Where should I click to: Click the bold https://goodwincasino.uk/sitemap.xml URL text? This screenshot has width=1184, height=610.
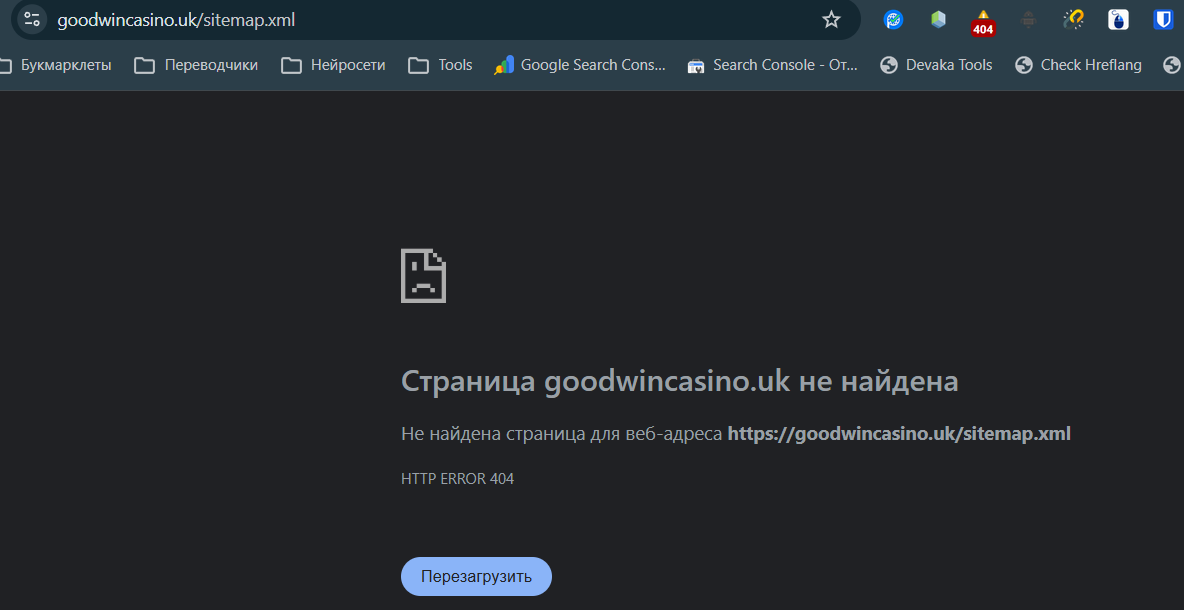tap(899, 434)
